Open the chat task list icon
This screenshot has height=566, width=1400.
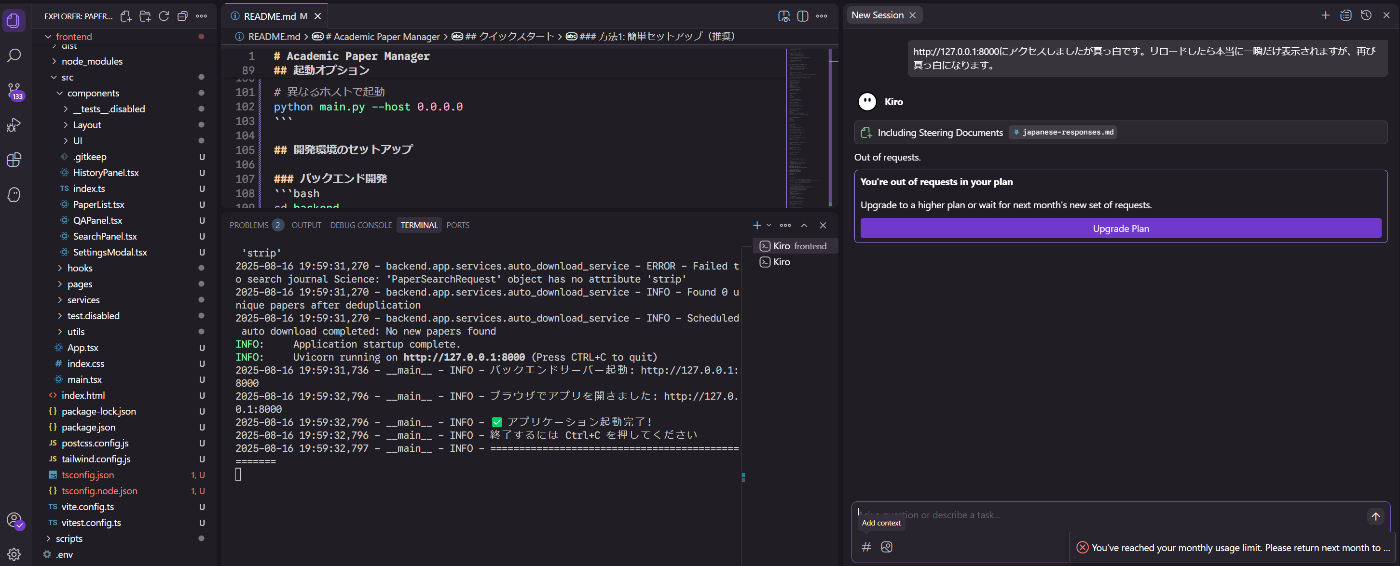[1346, 15]
